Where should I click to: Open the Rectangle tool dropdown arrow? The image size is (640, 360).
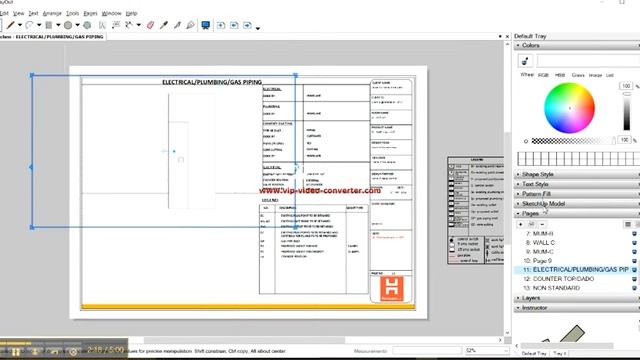point(58,25)
